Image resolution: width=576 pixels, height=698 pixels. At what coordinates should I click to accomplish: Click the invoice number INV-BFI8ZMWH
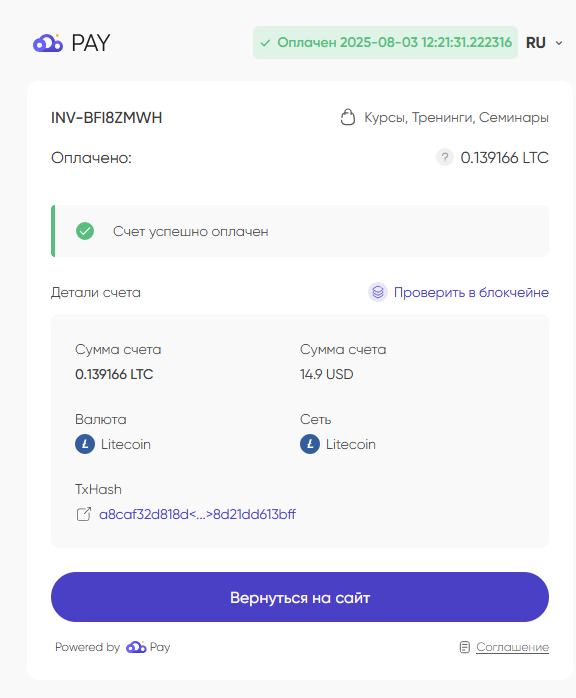pos(106,118)
